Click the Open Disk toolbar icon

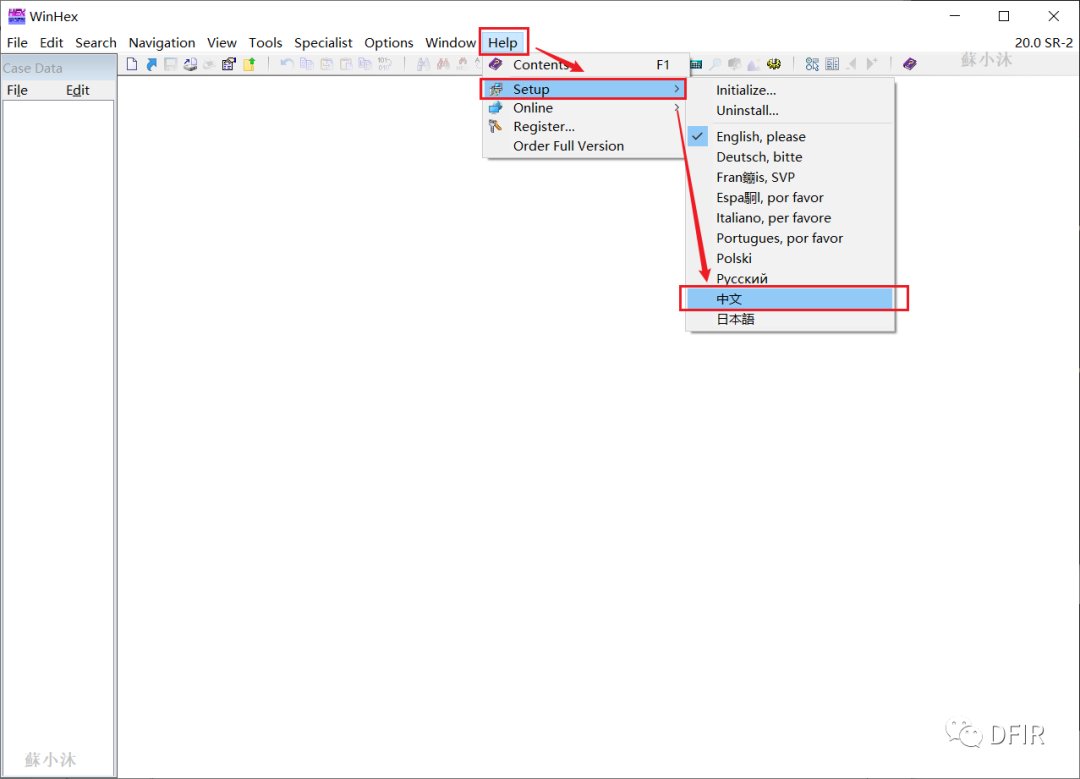(190, 64)
